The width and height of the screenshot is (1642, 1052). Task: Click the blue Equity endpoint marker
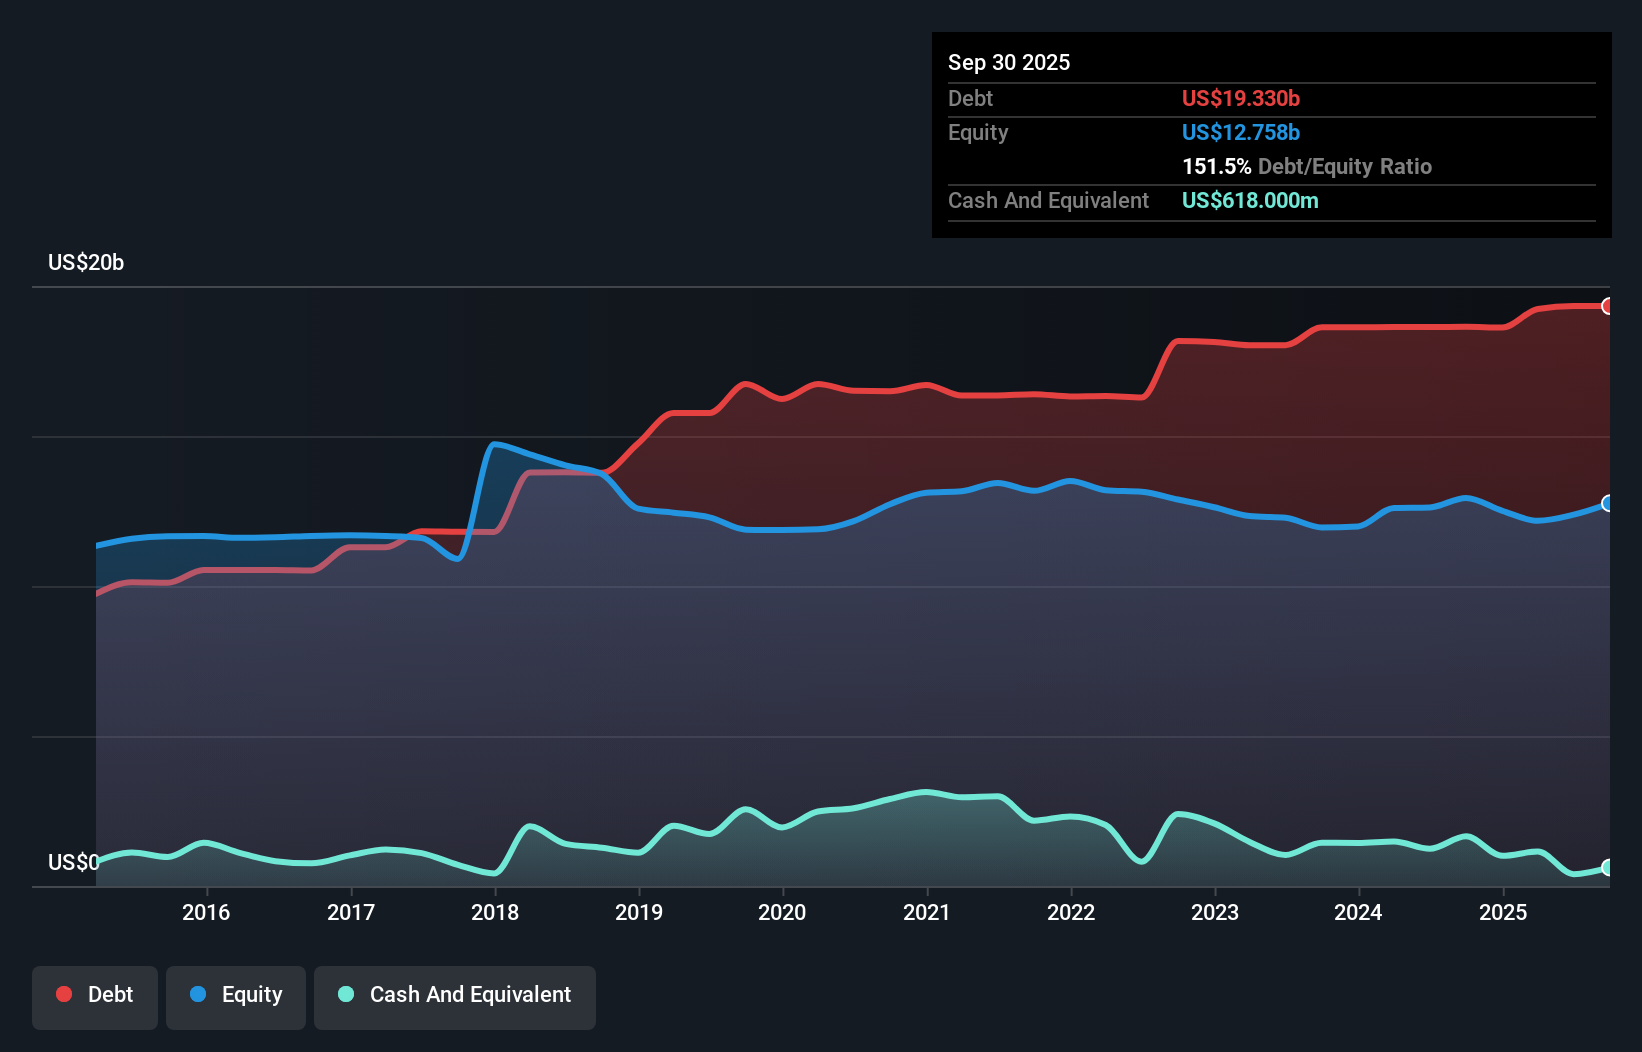[x=1607, y=503]
